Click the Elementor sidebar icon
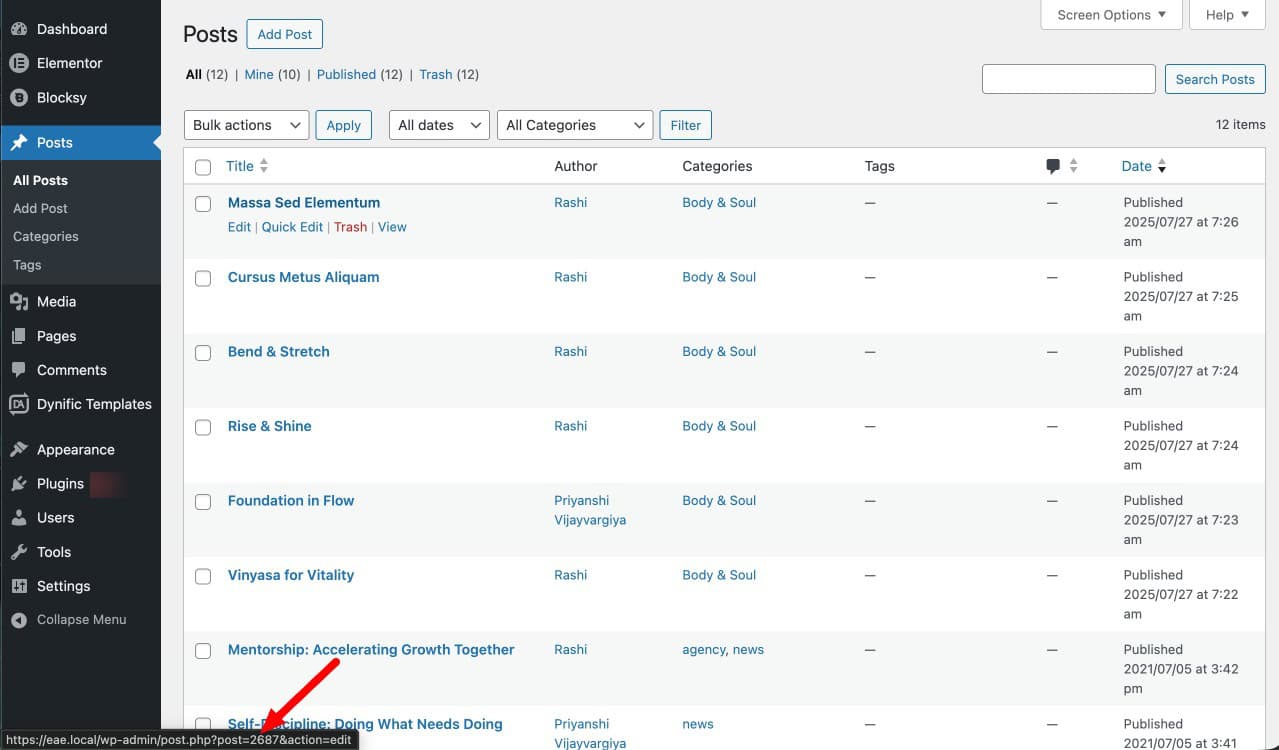Screen dimensions: 1279x750 tap(19, 63)
